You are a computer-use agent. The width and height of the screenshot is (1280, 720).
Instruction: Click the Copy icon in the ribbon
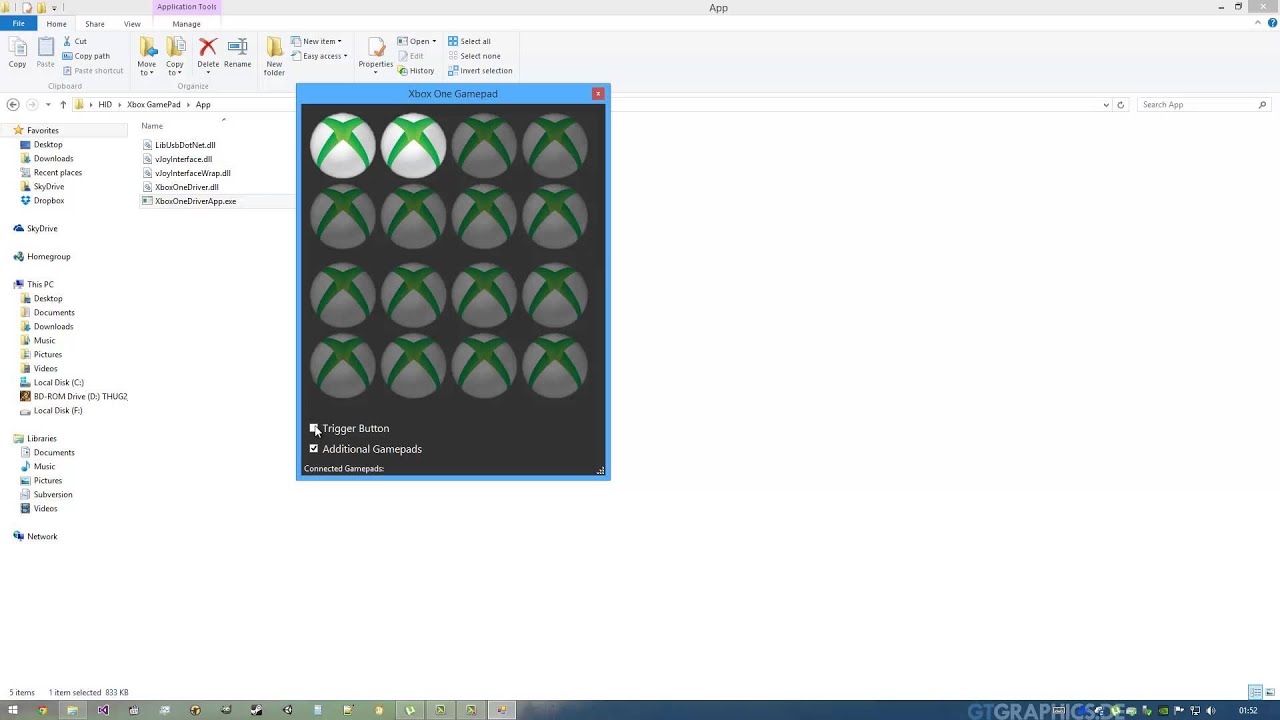pyautogui.click(x=17, y=47)
